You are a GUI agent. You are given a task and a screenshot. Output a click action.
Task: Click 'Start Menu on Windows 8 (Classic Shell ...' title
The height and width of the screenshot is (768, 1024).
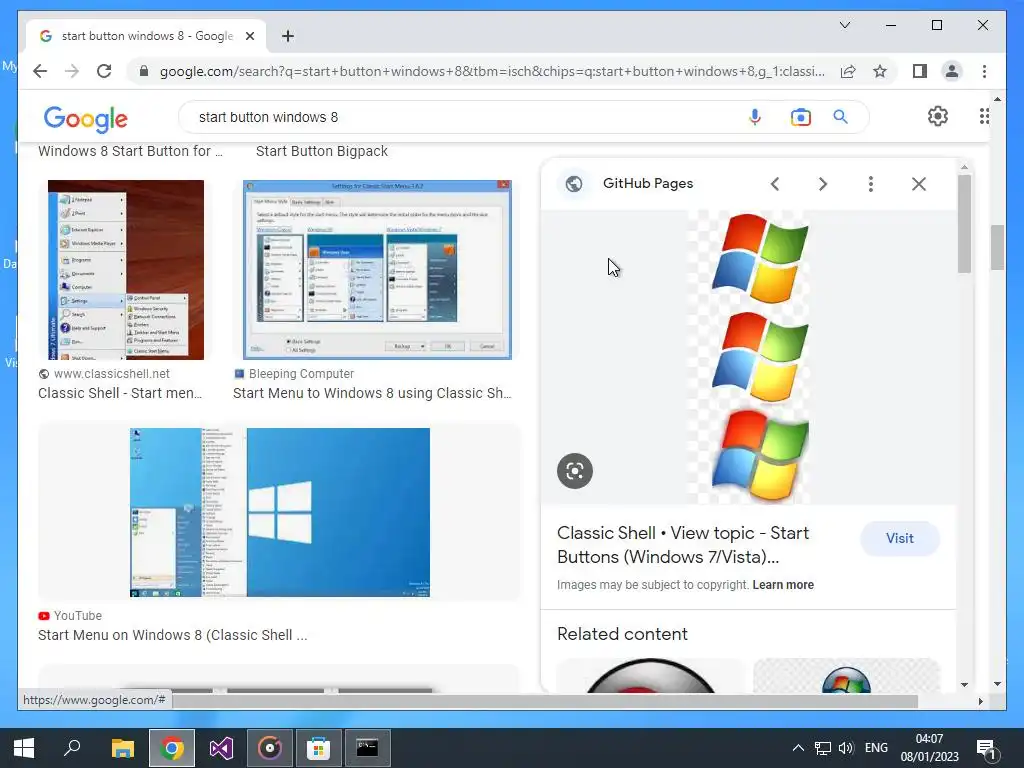click(172, 635)
